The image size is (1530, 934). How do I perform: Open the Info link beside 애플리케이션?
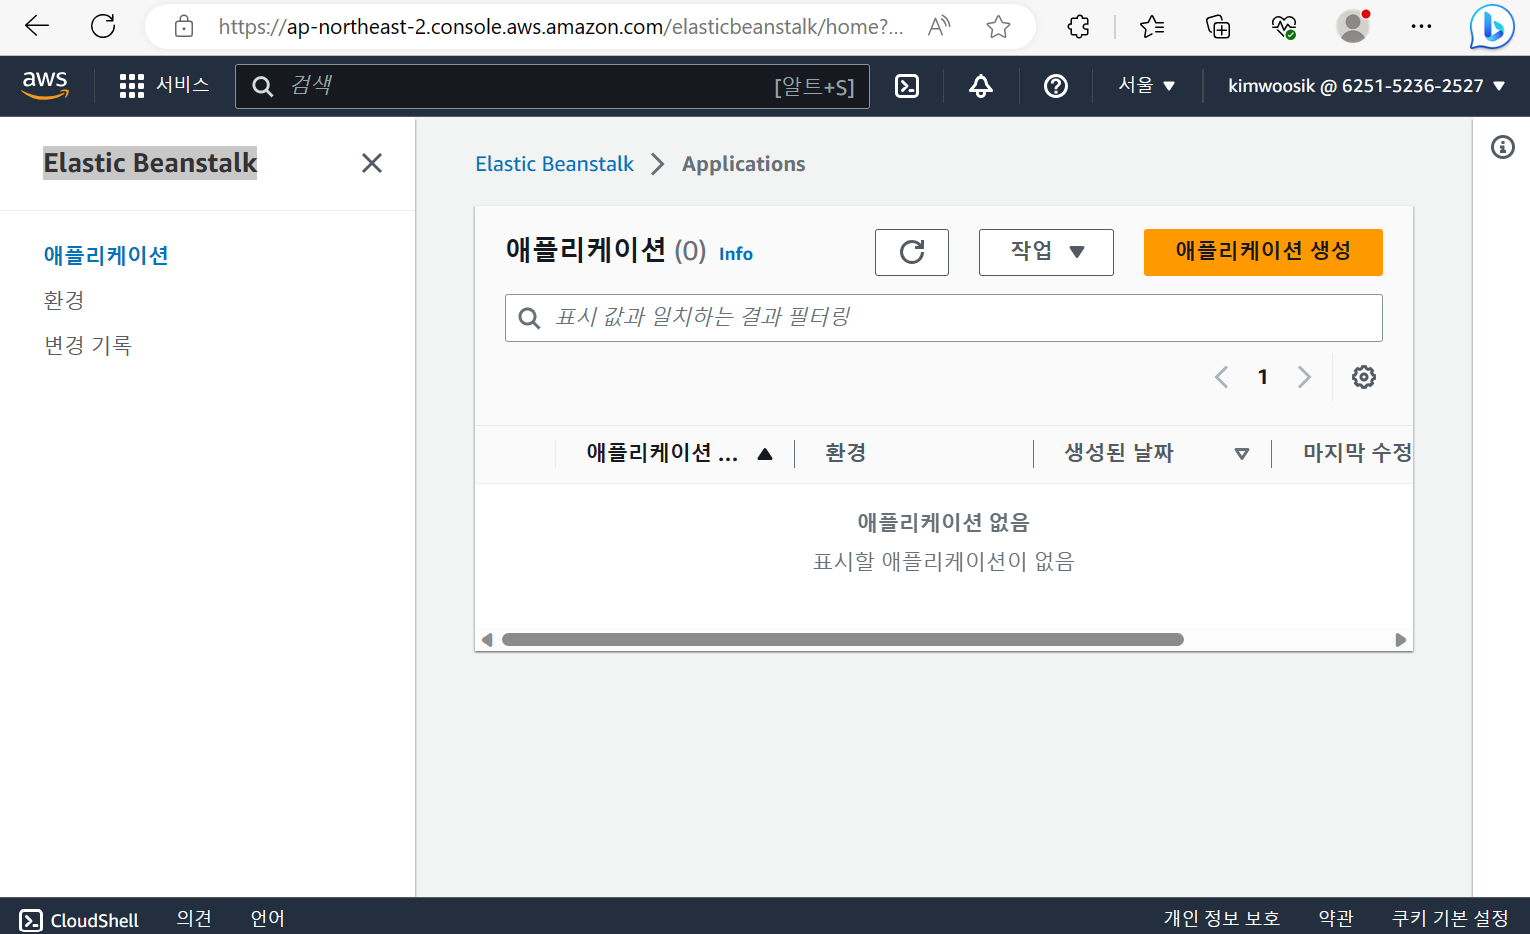pyautogui.click(x=736, y=254)
